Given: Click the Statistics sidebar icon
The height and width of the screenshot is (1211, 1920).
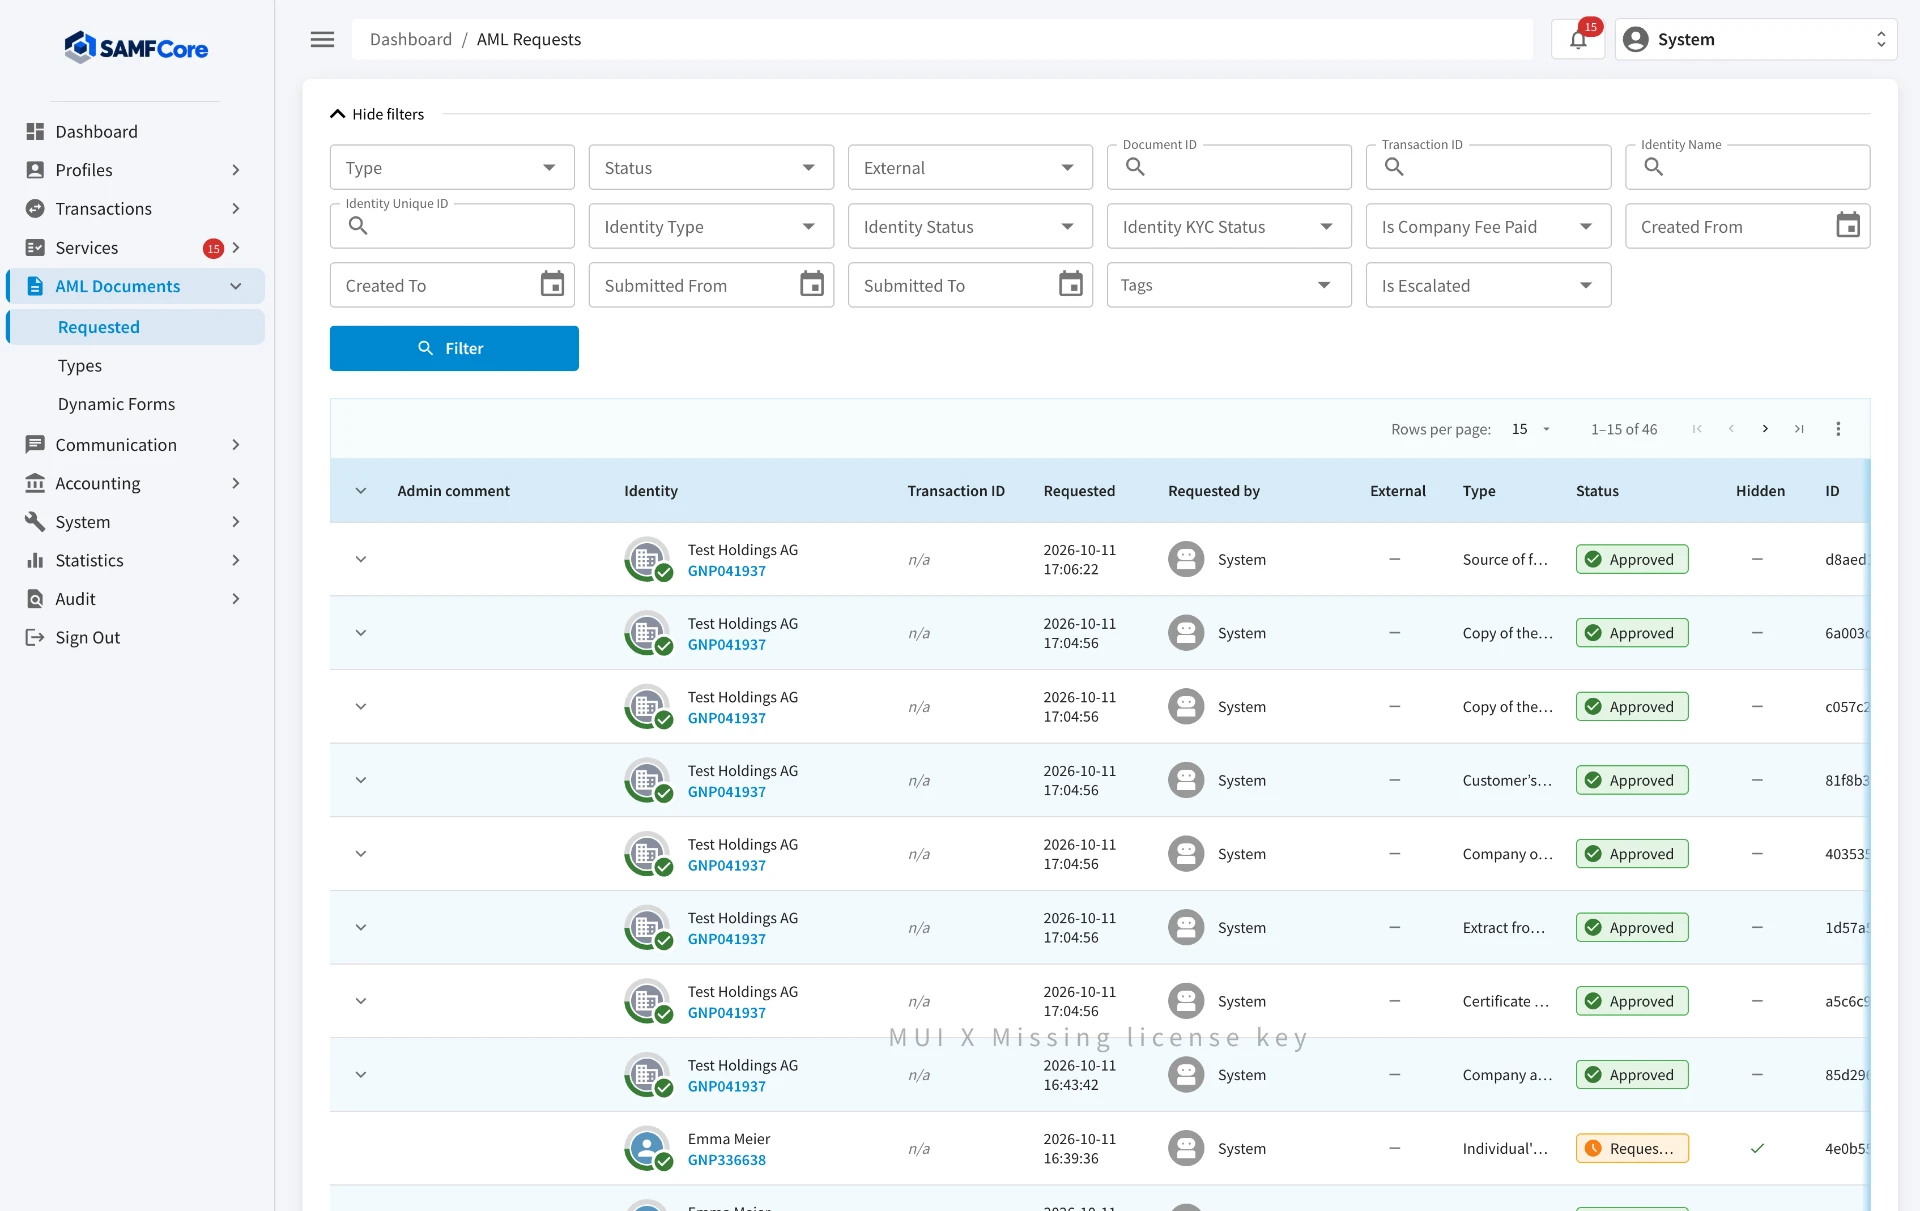Looking at the screenshot, I should (35, 560).
